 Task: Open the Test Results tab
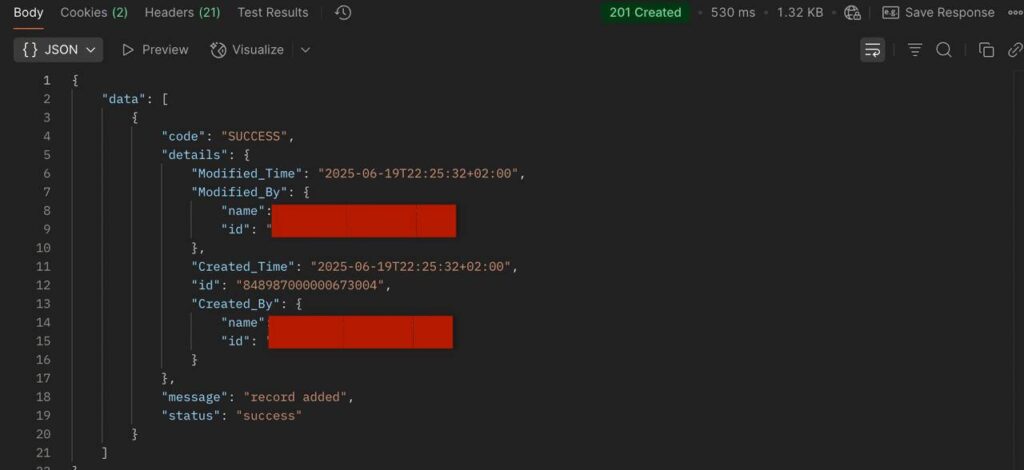pos(273,12)
